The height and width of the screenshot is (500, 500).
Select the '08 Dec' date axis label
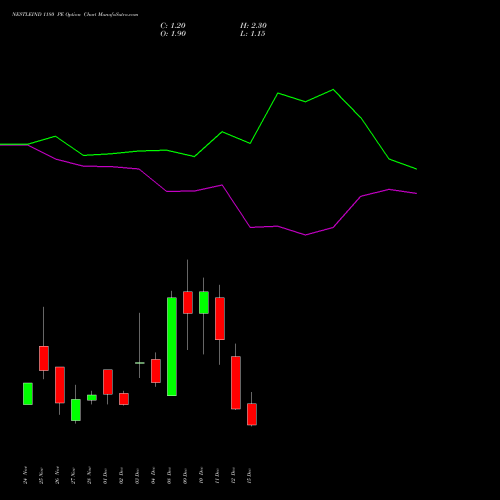click(x=170, y=475)
